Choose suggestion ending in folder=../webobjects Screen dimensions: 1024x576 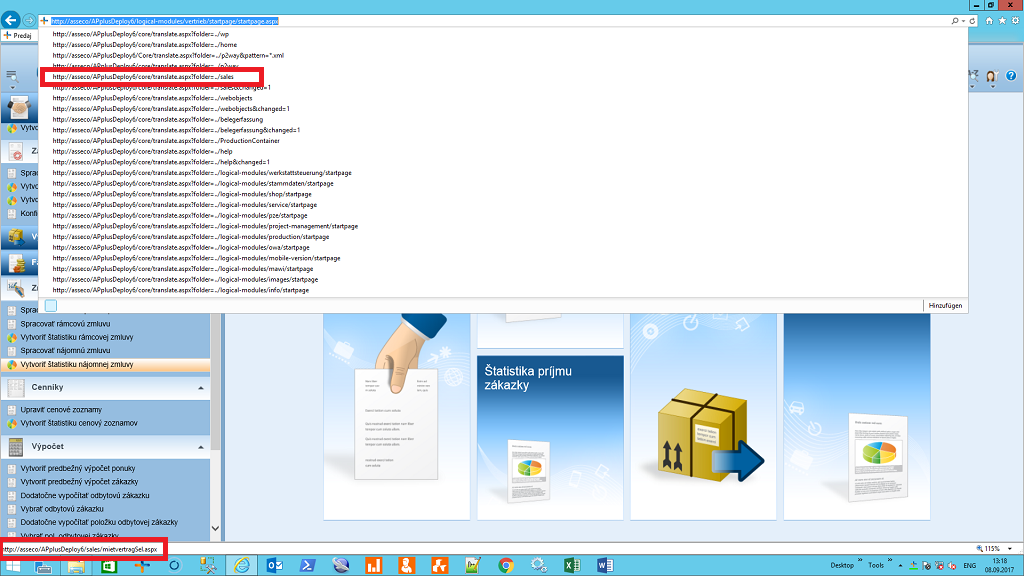coord(152,98)
